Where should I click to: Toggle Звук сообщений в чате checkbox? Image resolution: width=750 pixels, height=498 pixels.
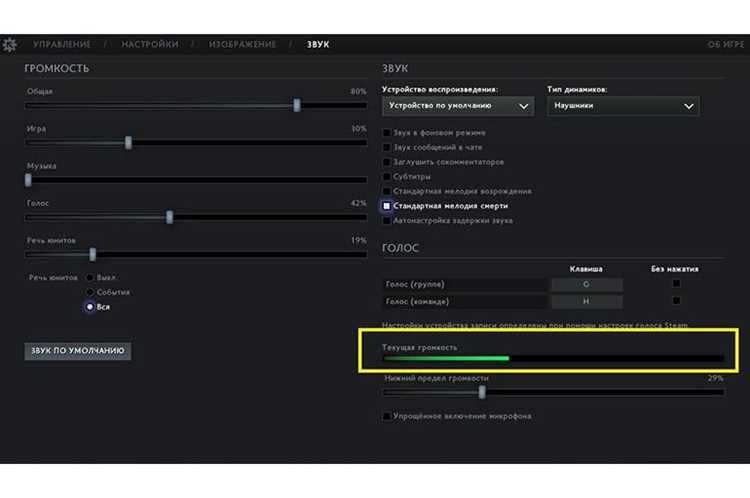386,147
